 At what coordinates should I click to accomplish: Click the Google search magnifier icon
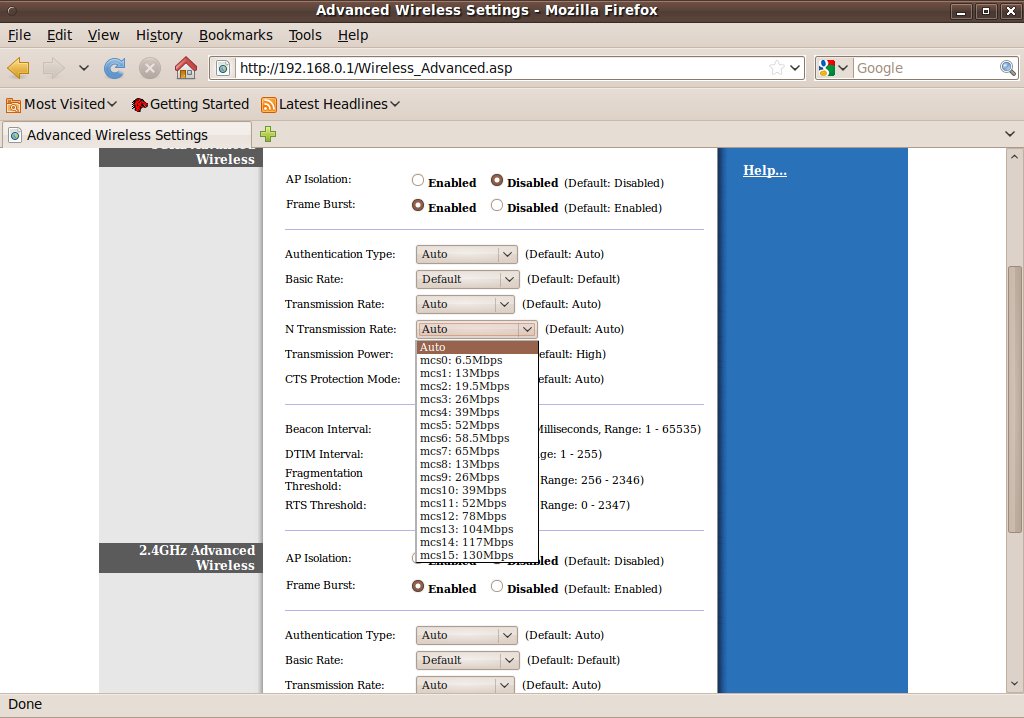coord(1008,68)
